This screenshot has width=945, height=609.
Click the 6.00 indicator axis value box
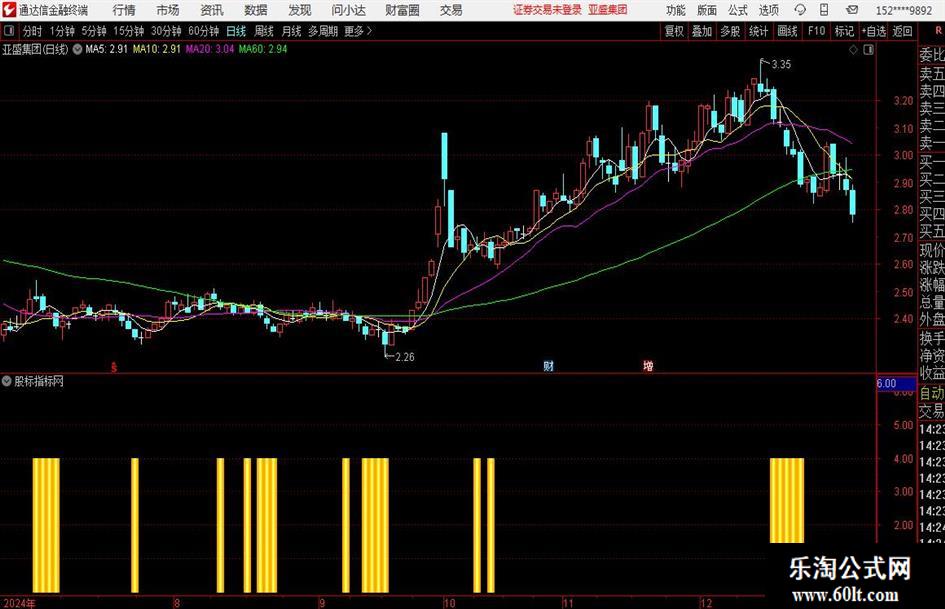(896, 383)
